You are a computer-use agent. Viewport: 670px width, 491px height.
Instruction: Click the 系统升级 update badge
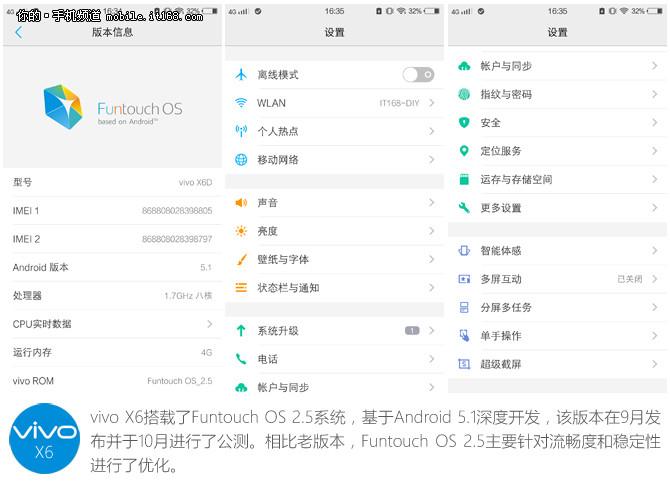pos(412,330)
